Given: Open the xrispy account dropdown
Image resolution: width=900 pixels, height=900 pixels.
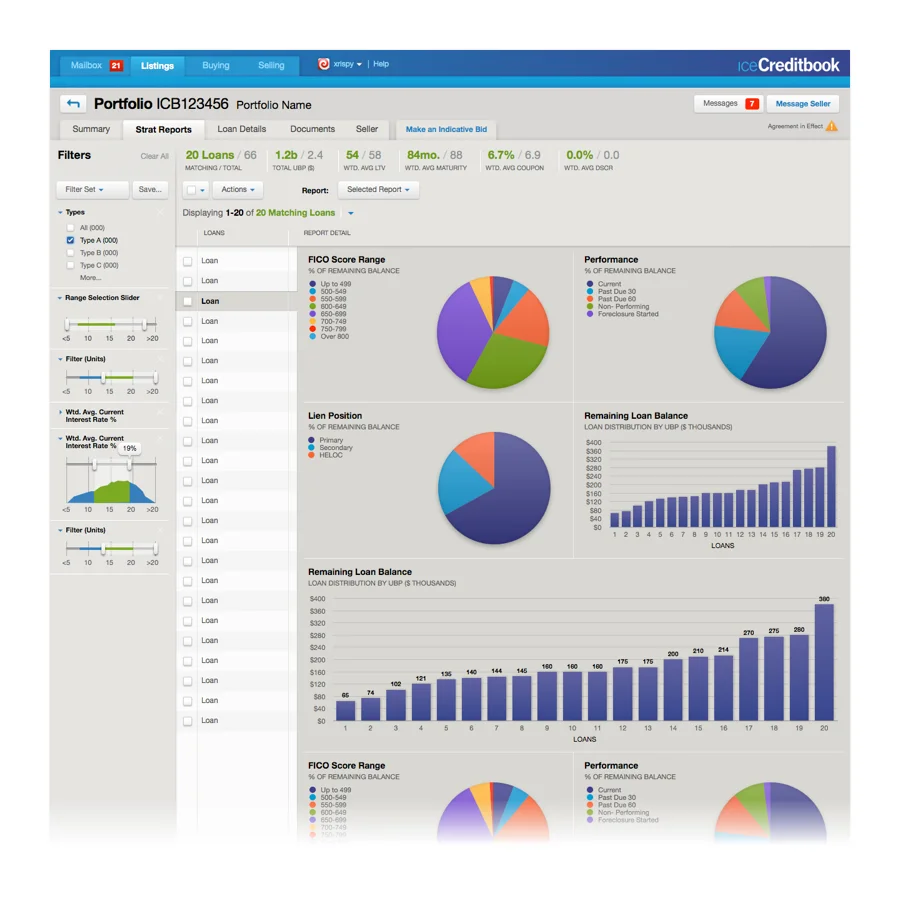Looking at the screenshot, I should 347,64.
